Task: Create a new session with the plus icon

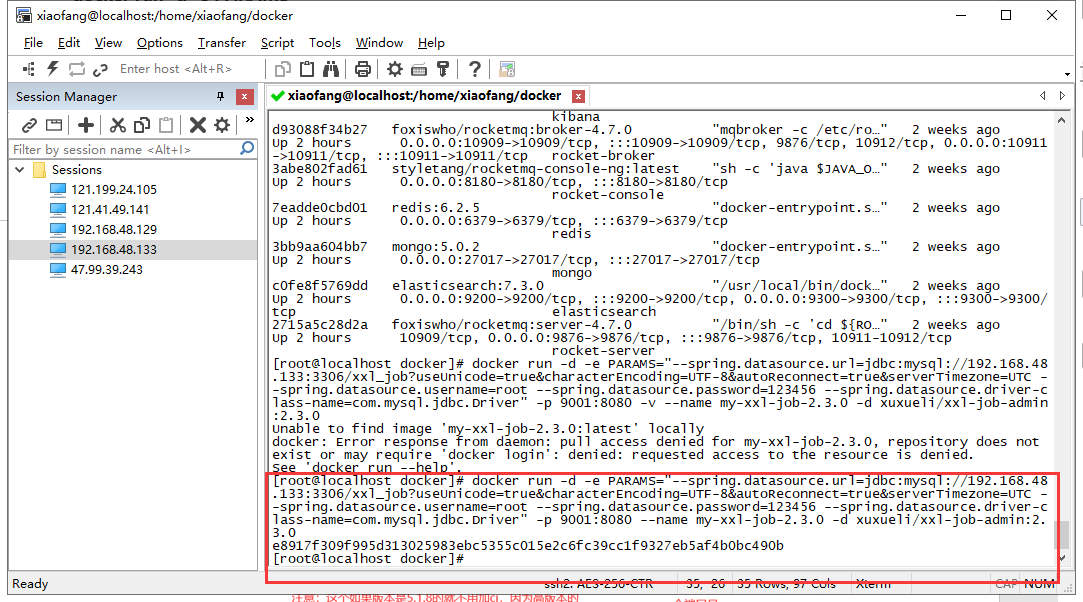Action: point(85,124)
